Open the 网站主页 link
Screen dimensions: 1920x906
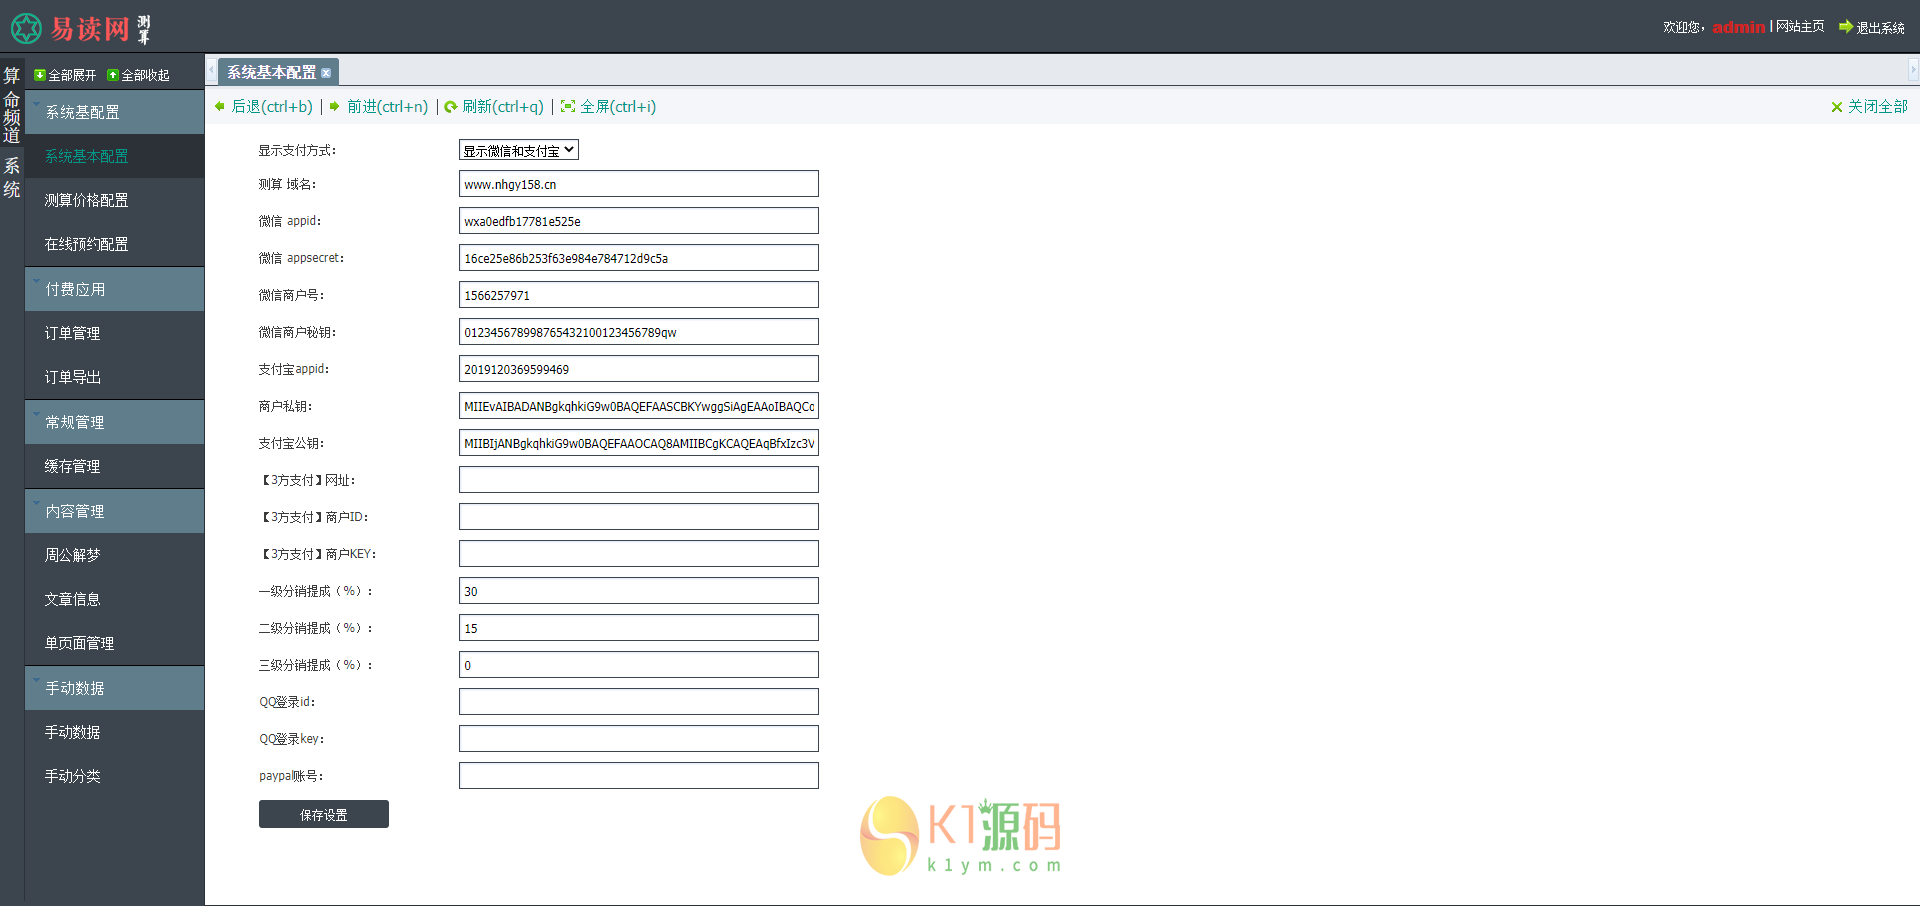tap(1800, 27)
